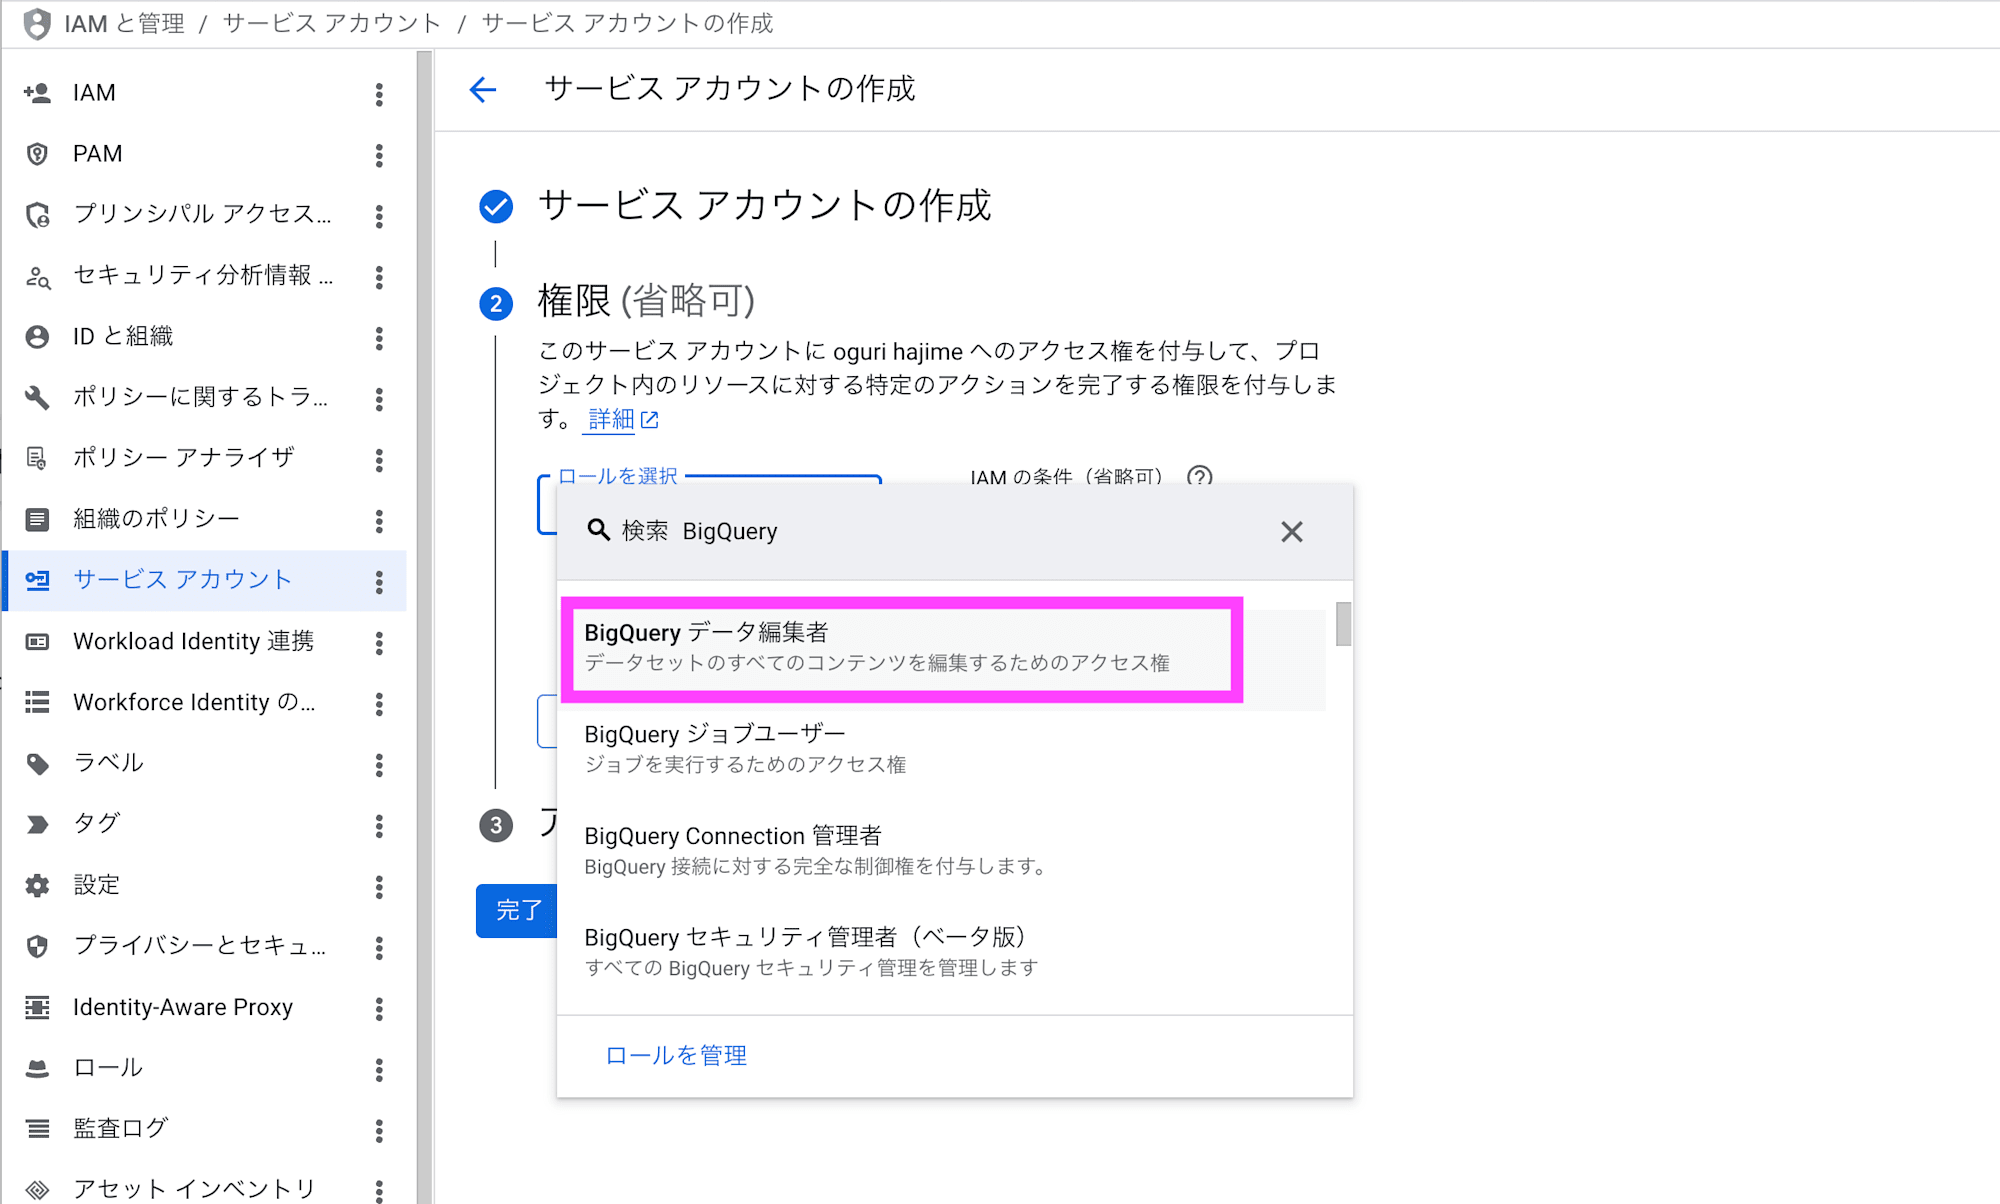Image resolution: width=2000 pixels, height=1204 pixels.
Task: Open the overflow menu beside サービス アカウント
Action: click(379, 580)
